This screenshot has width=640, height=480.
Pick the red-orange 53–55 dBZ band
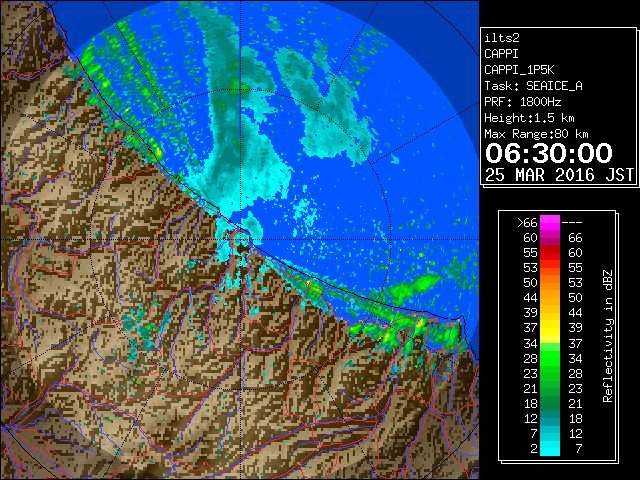point(550,268)
